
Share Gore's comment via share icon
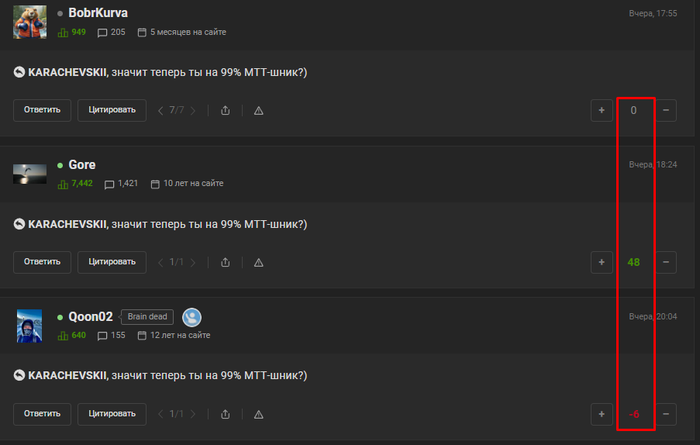click(x=225, y=262)
